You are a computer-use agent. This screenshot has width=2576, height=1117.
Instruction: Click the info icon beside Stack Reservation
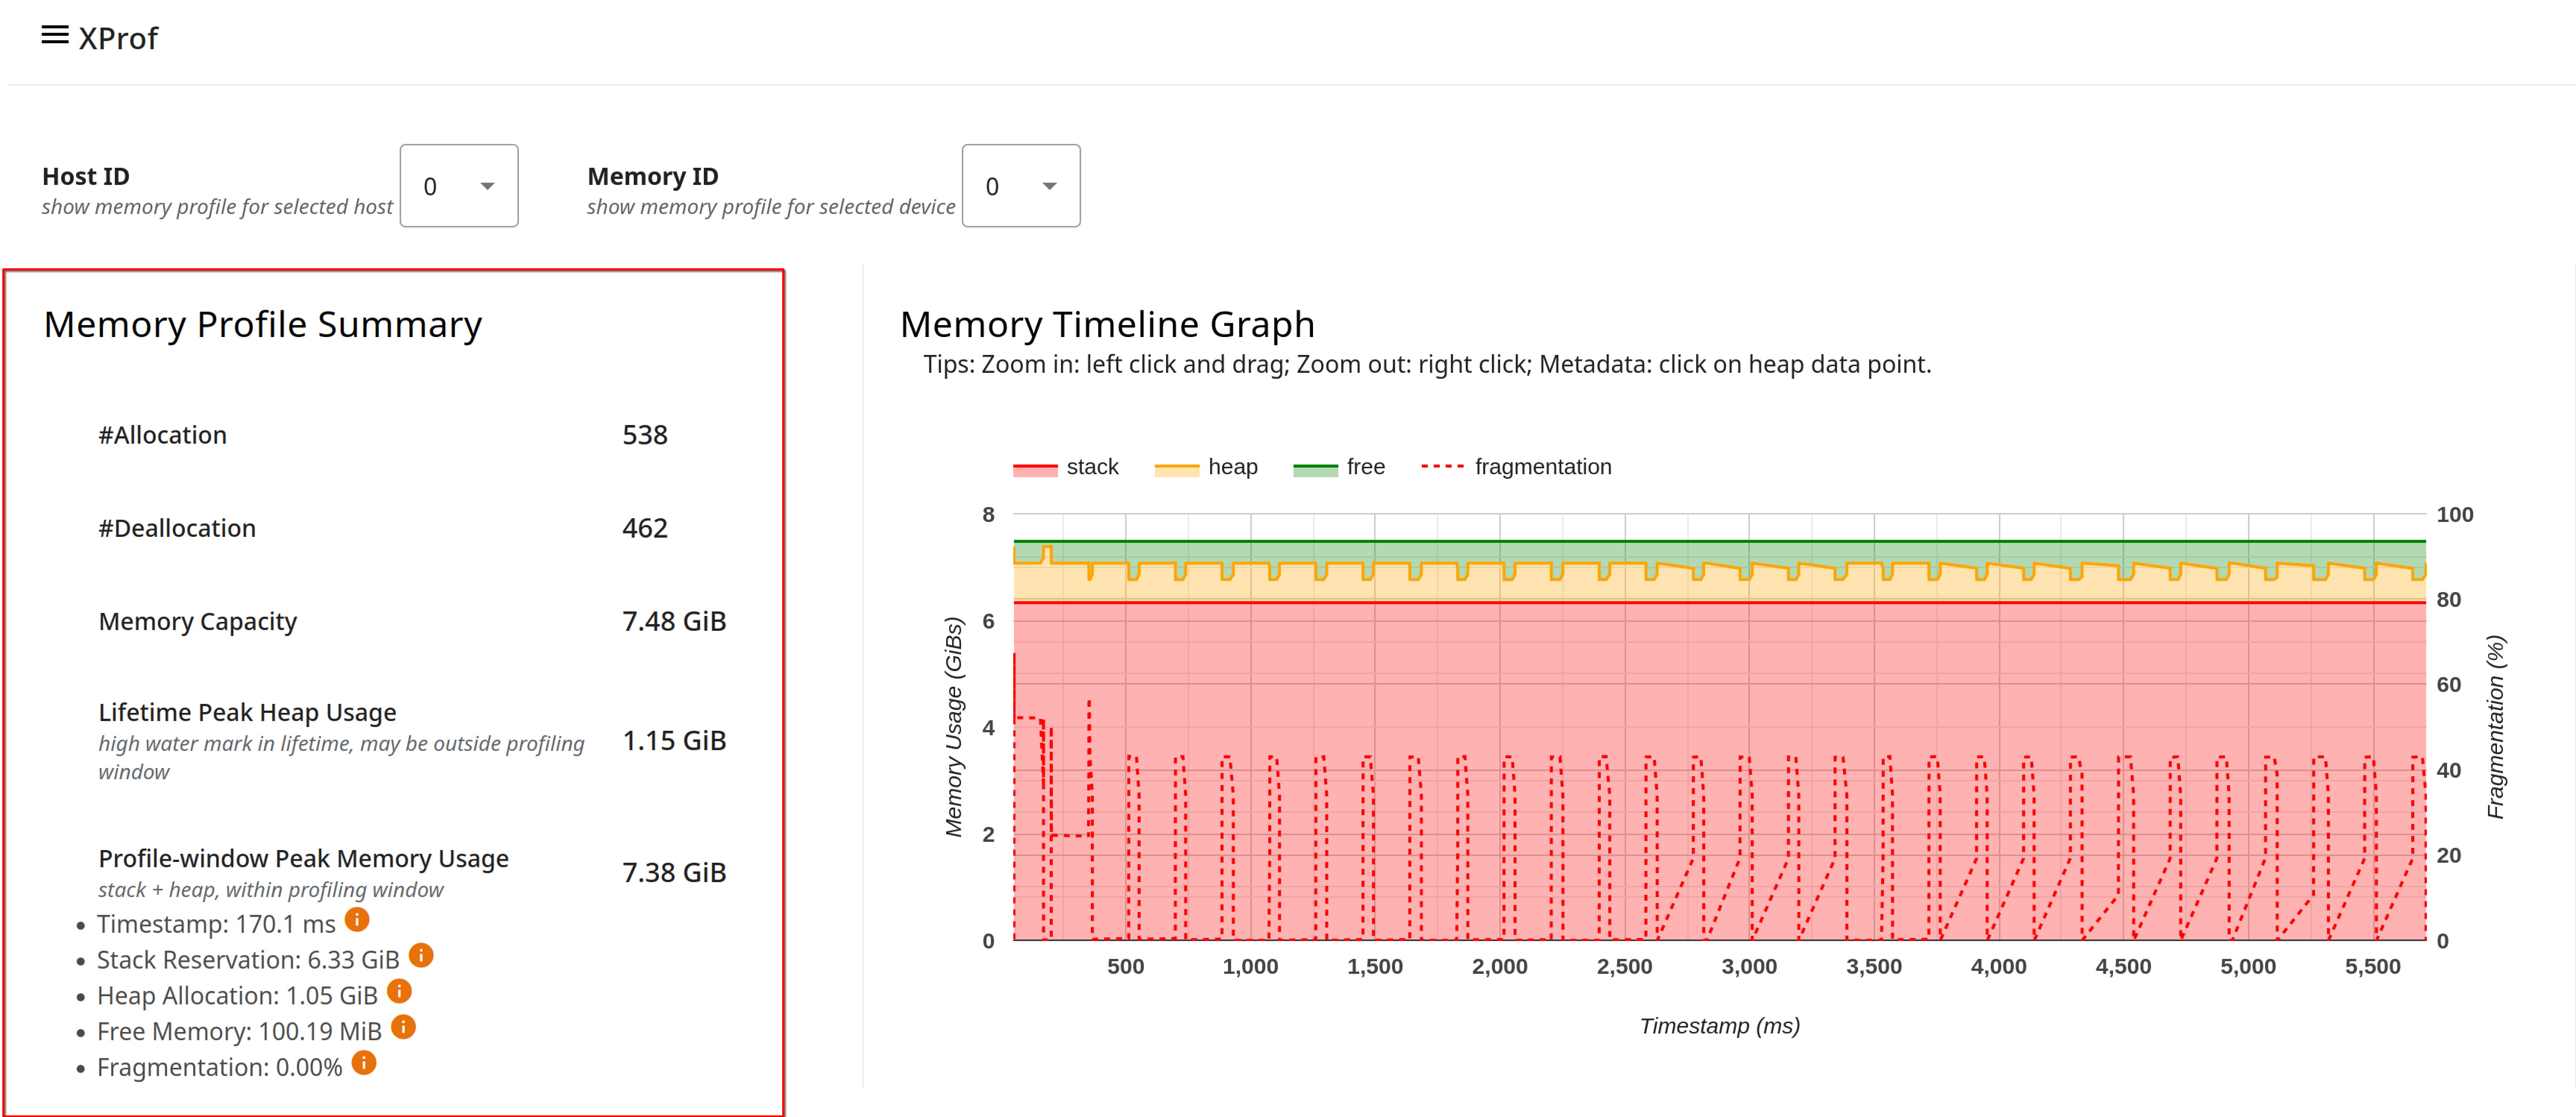tap(421, 956)
